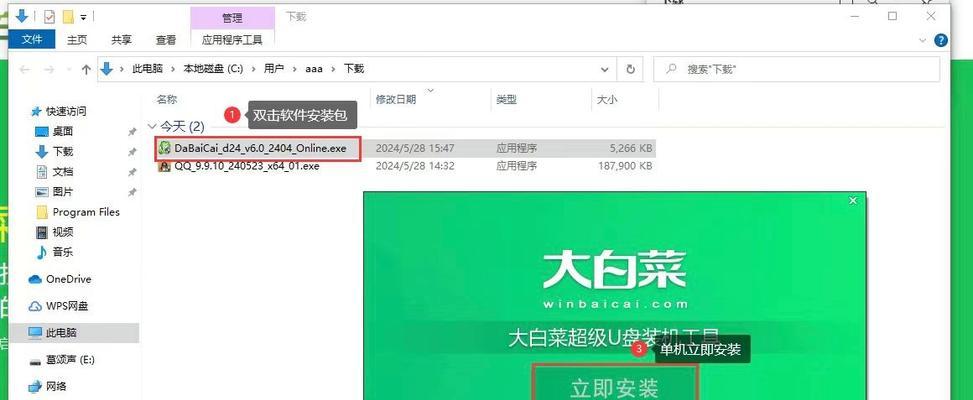The height and width of the screenshot is (400, 973).
Task: Go up one folder level with up arrow
Action: click(86, 69)
